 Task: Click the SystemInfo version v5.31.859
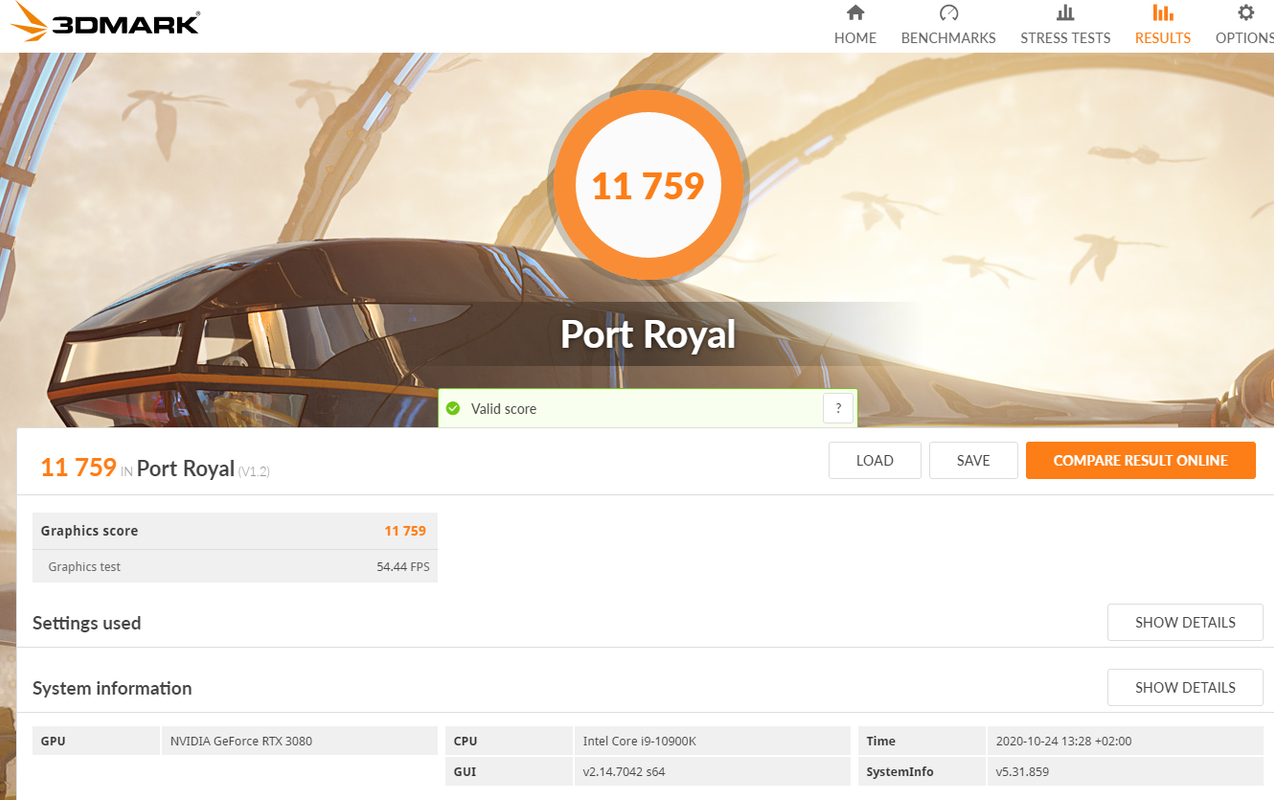click(x=1022, y=771)
